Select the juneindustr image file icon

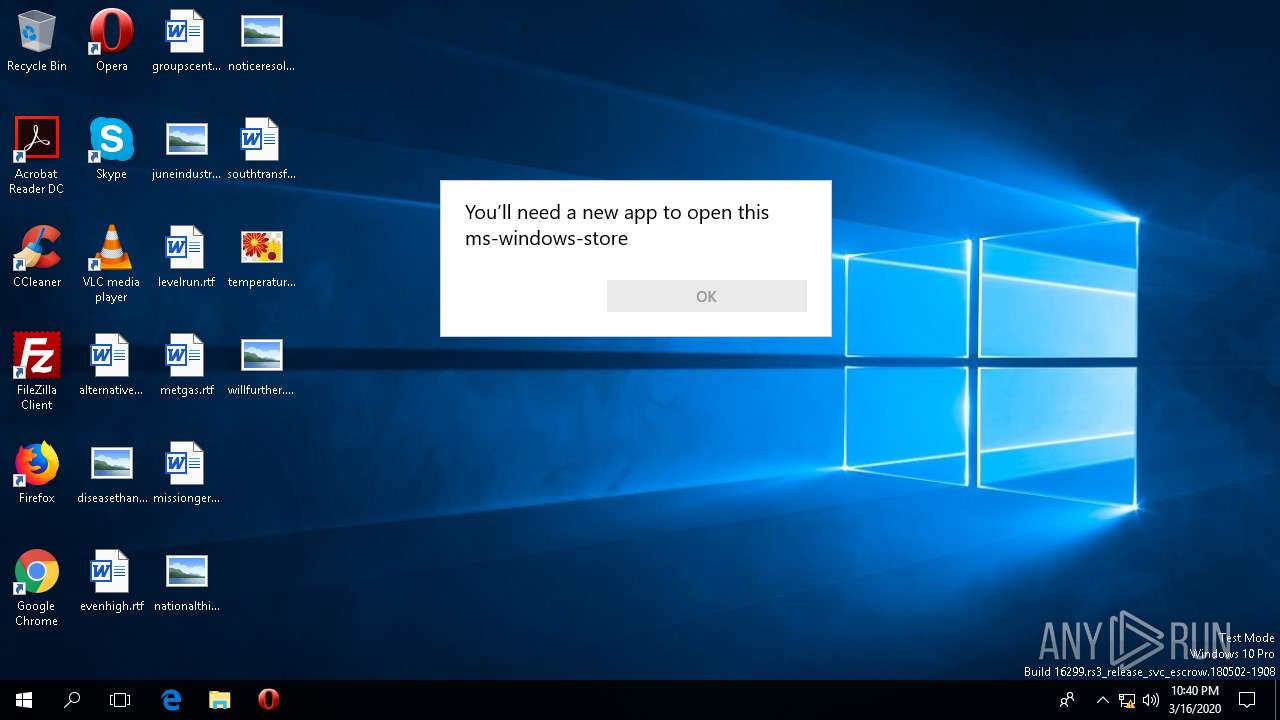click(x=186, y=149)
